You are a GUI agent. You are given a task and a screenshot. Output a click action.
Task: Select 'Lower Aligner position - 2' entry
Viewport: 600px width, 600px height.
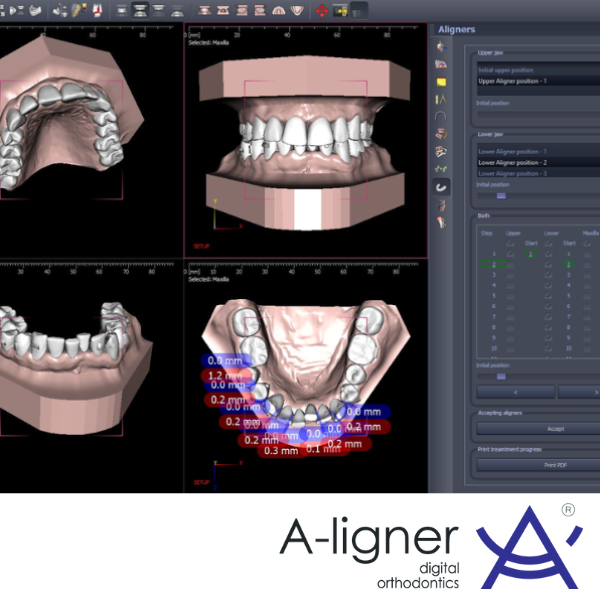[538, 163]
